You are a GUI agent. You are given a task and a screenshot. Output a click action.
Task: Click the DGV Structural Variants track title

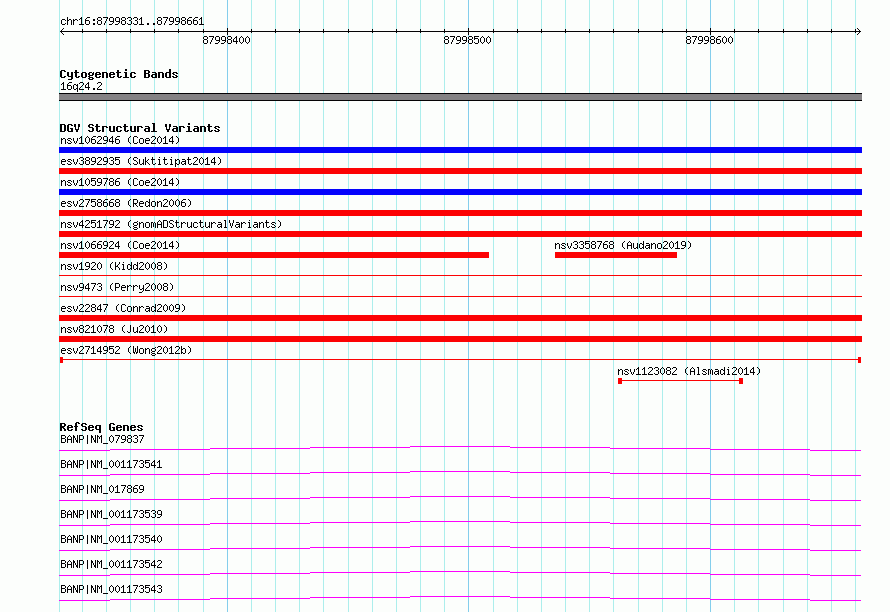click(140, 128)
